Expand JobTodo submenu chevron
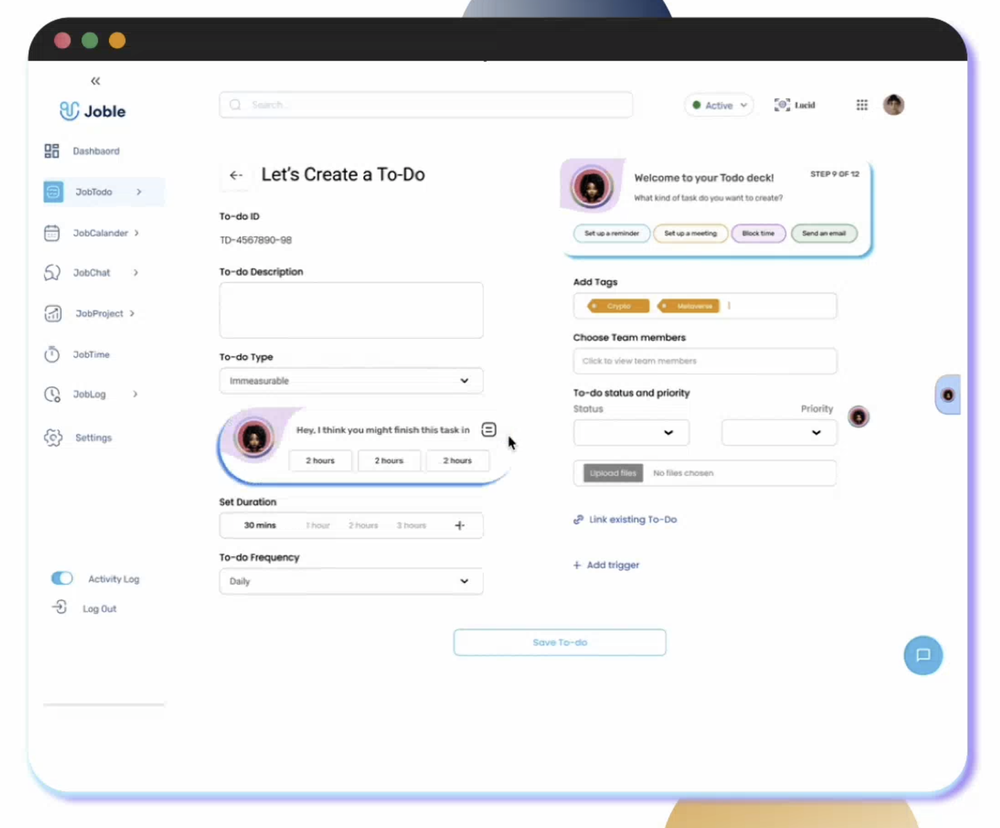This screenshot has height=828, width=1000. 139,192
